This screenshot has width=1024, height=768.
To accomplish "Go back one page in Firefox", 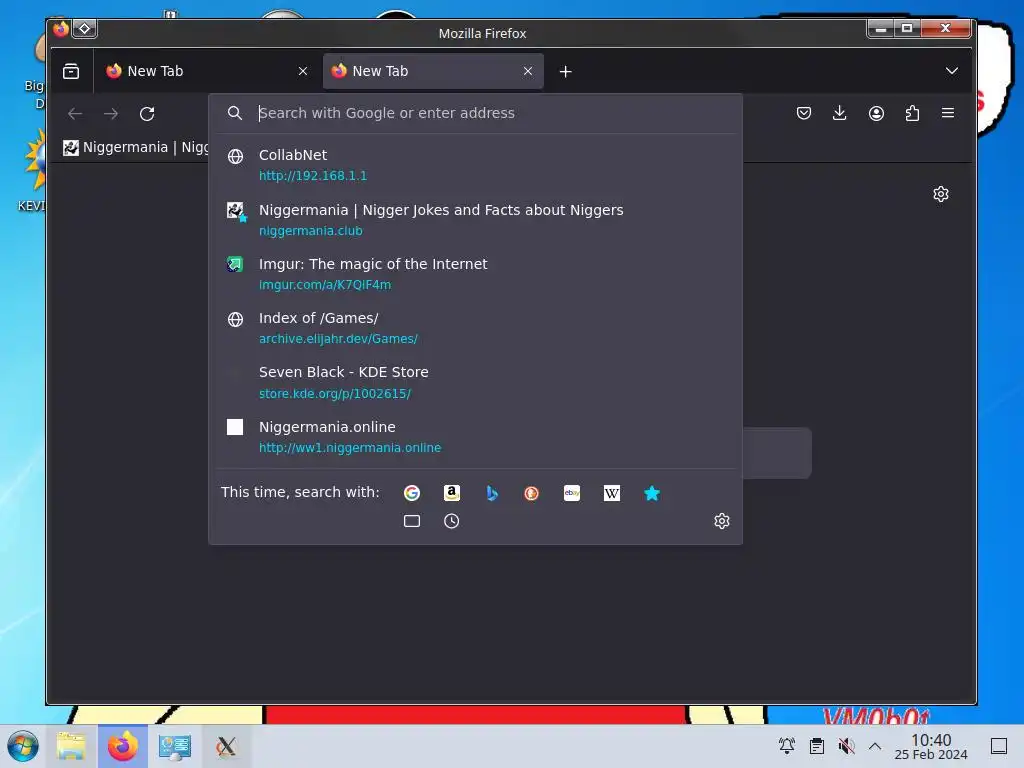I will [75, 114].
